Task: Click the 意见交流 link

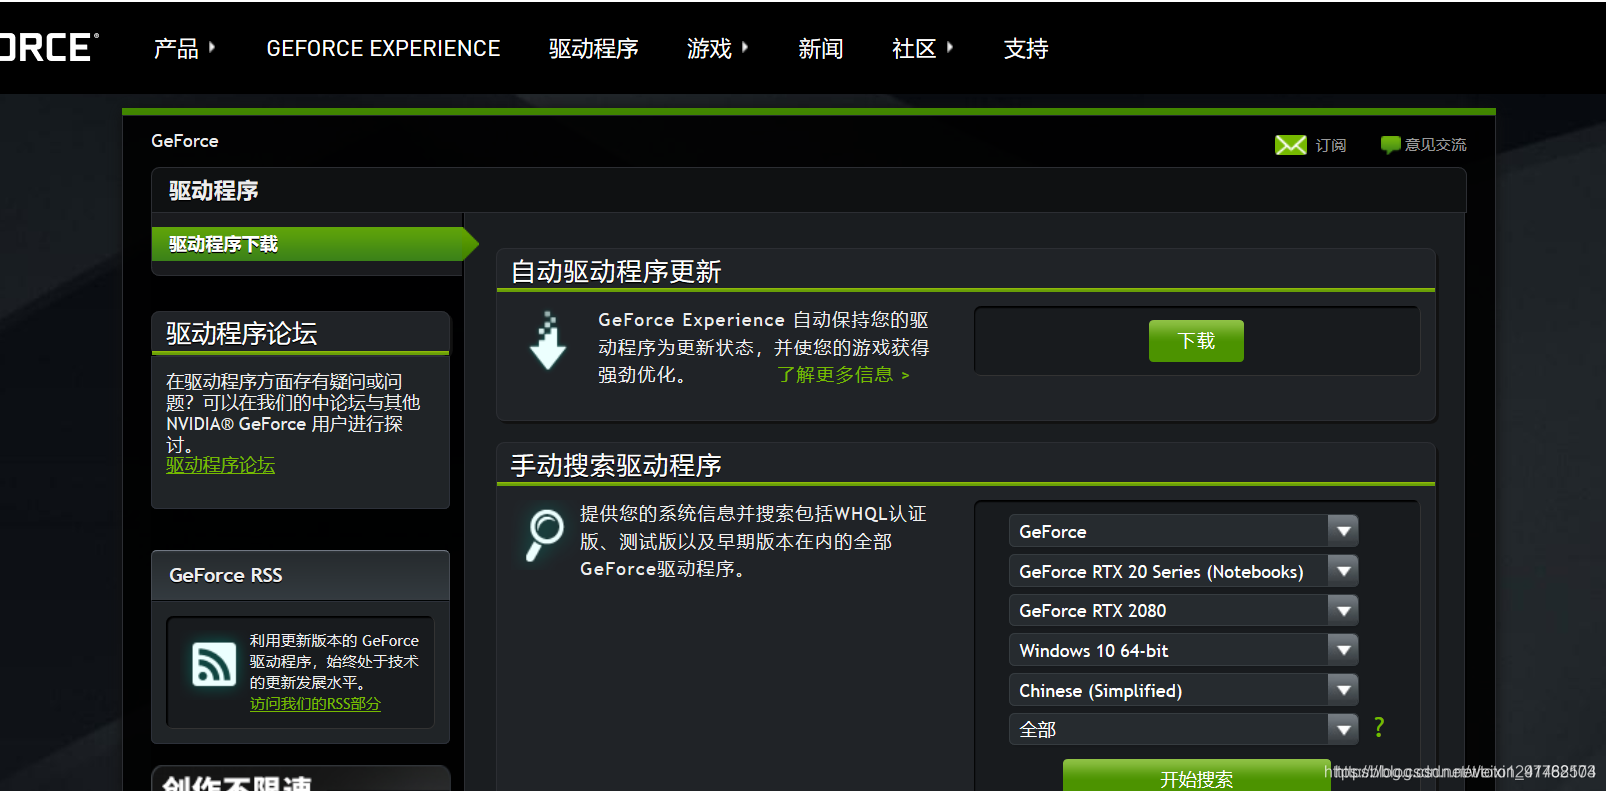Action: coord(1435,145)
